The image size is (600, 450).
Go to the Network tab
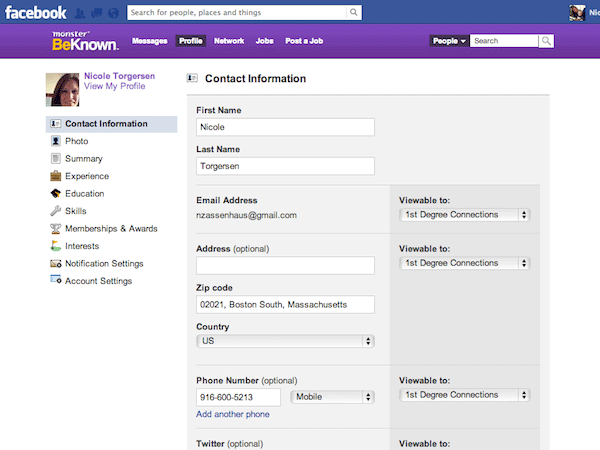click(229, 41)
